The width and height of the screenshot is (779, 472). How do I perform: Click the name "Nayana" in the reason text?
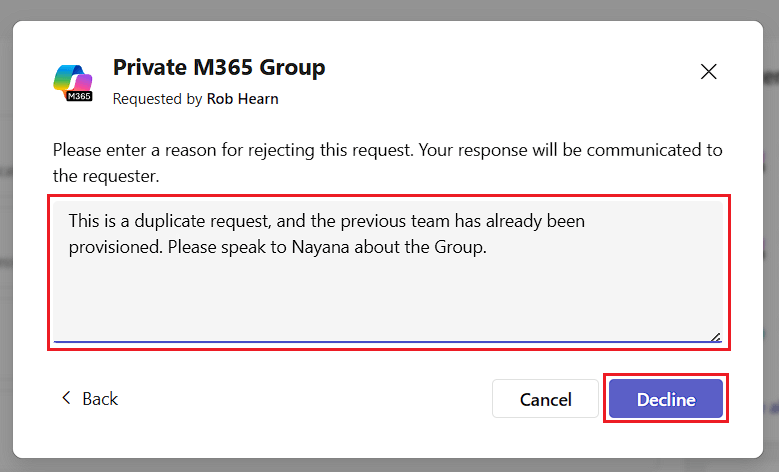tap(320, 247)
